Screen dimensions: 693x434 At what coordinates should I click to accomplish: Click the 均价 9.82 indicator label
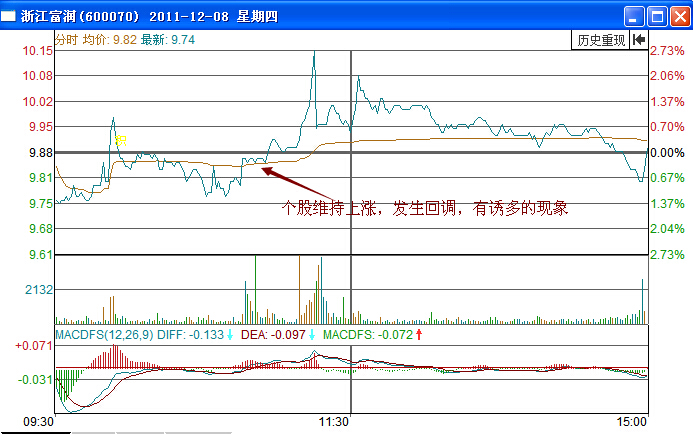pyautogui.click(x=108, y=40)
